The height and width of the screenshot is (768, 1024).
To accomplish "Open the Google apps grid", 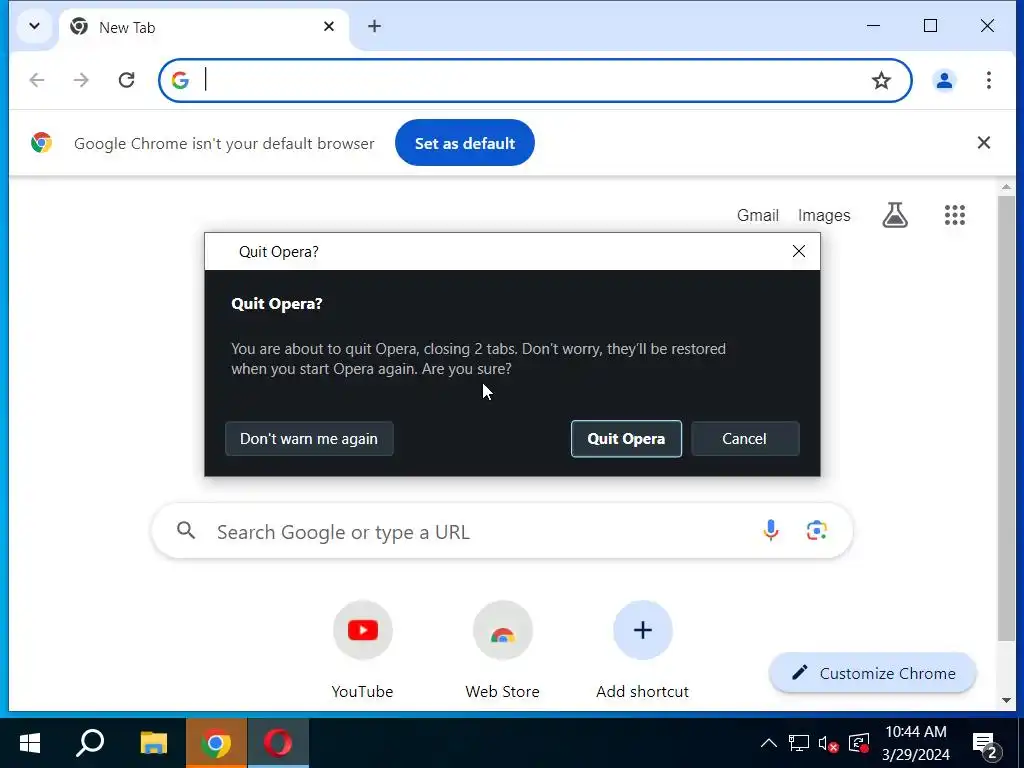I will click(955, 215).
